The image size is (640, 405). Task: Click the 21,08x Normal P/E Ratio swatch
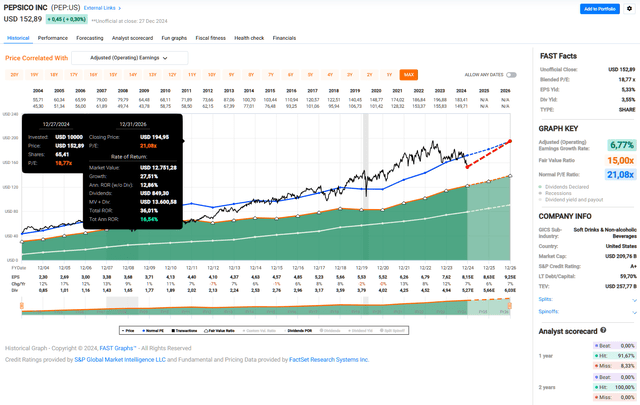click(620, 174)
